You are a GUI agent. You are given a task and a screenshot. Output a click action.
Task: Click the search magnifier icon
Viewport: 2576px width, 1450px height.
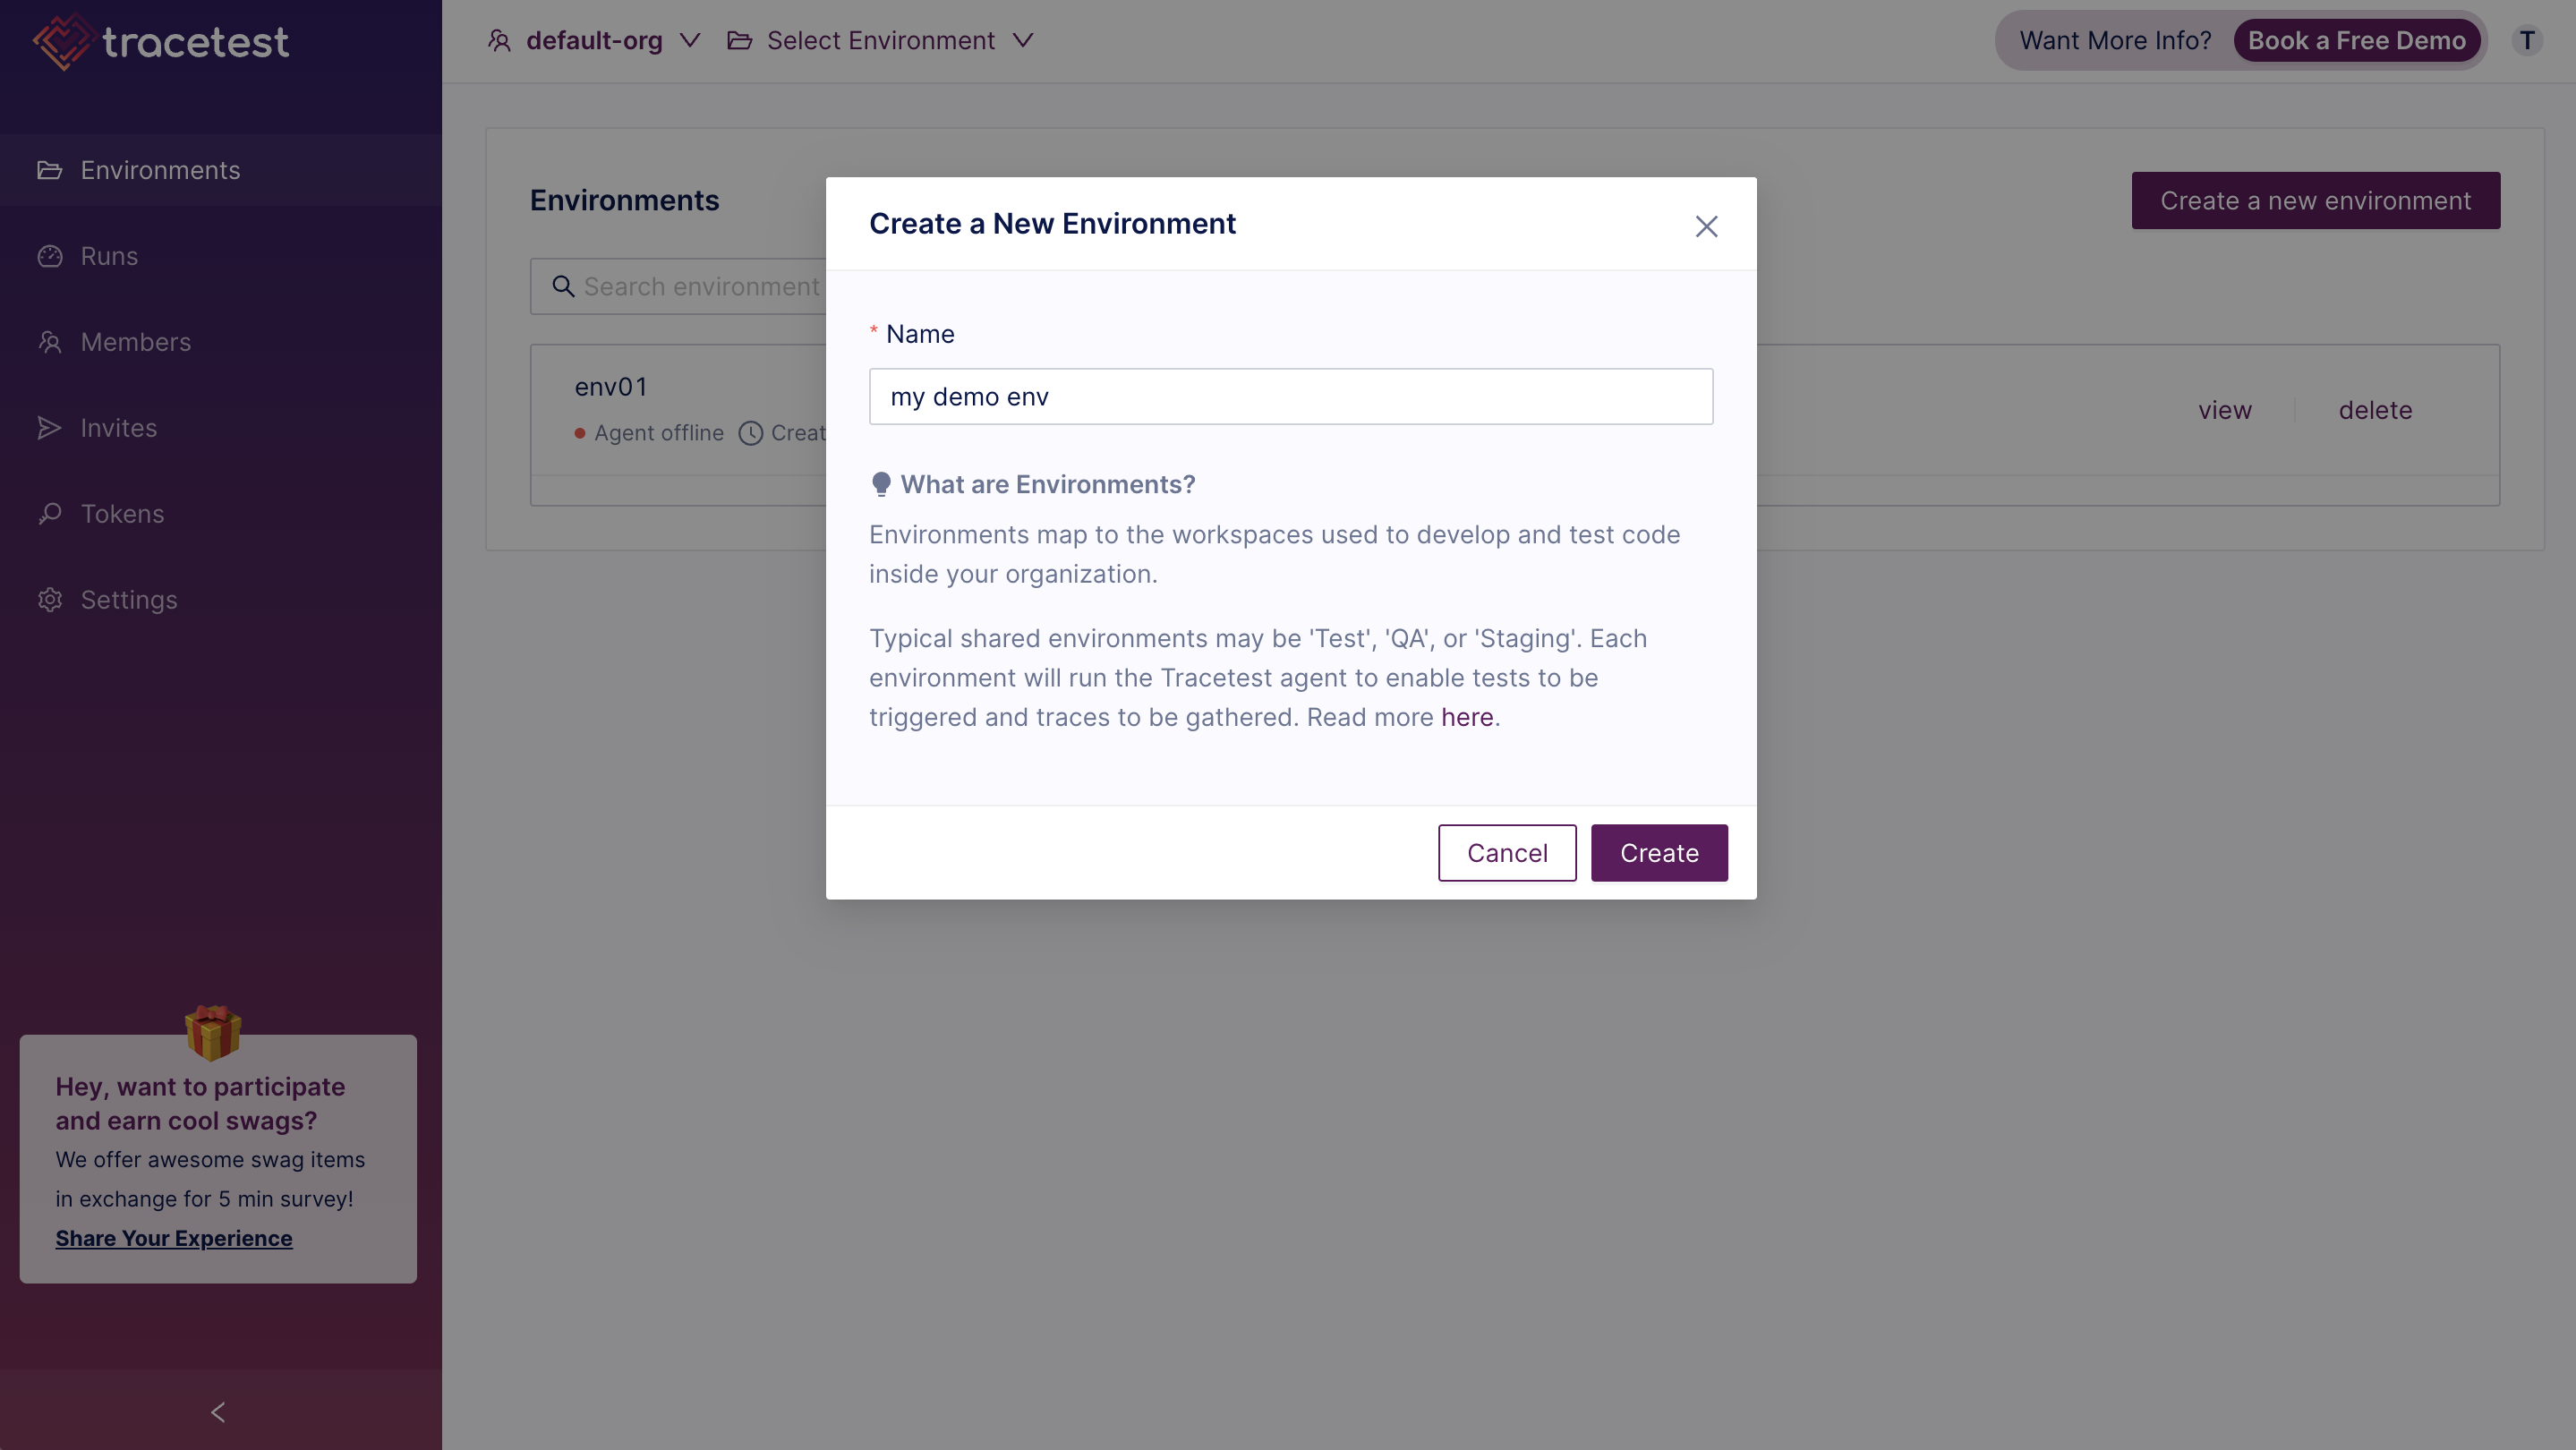point(563,287)
